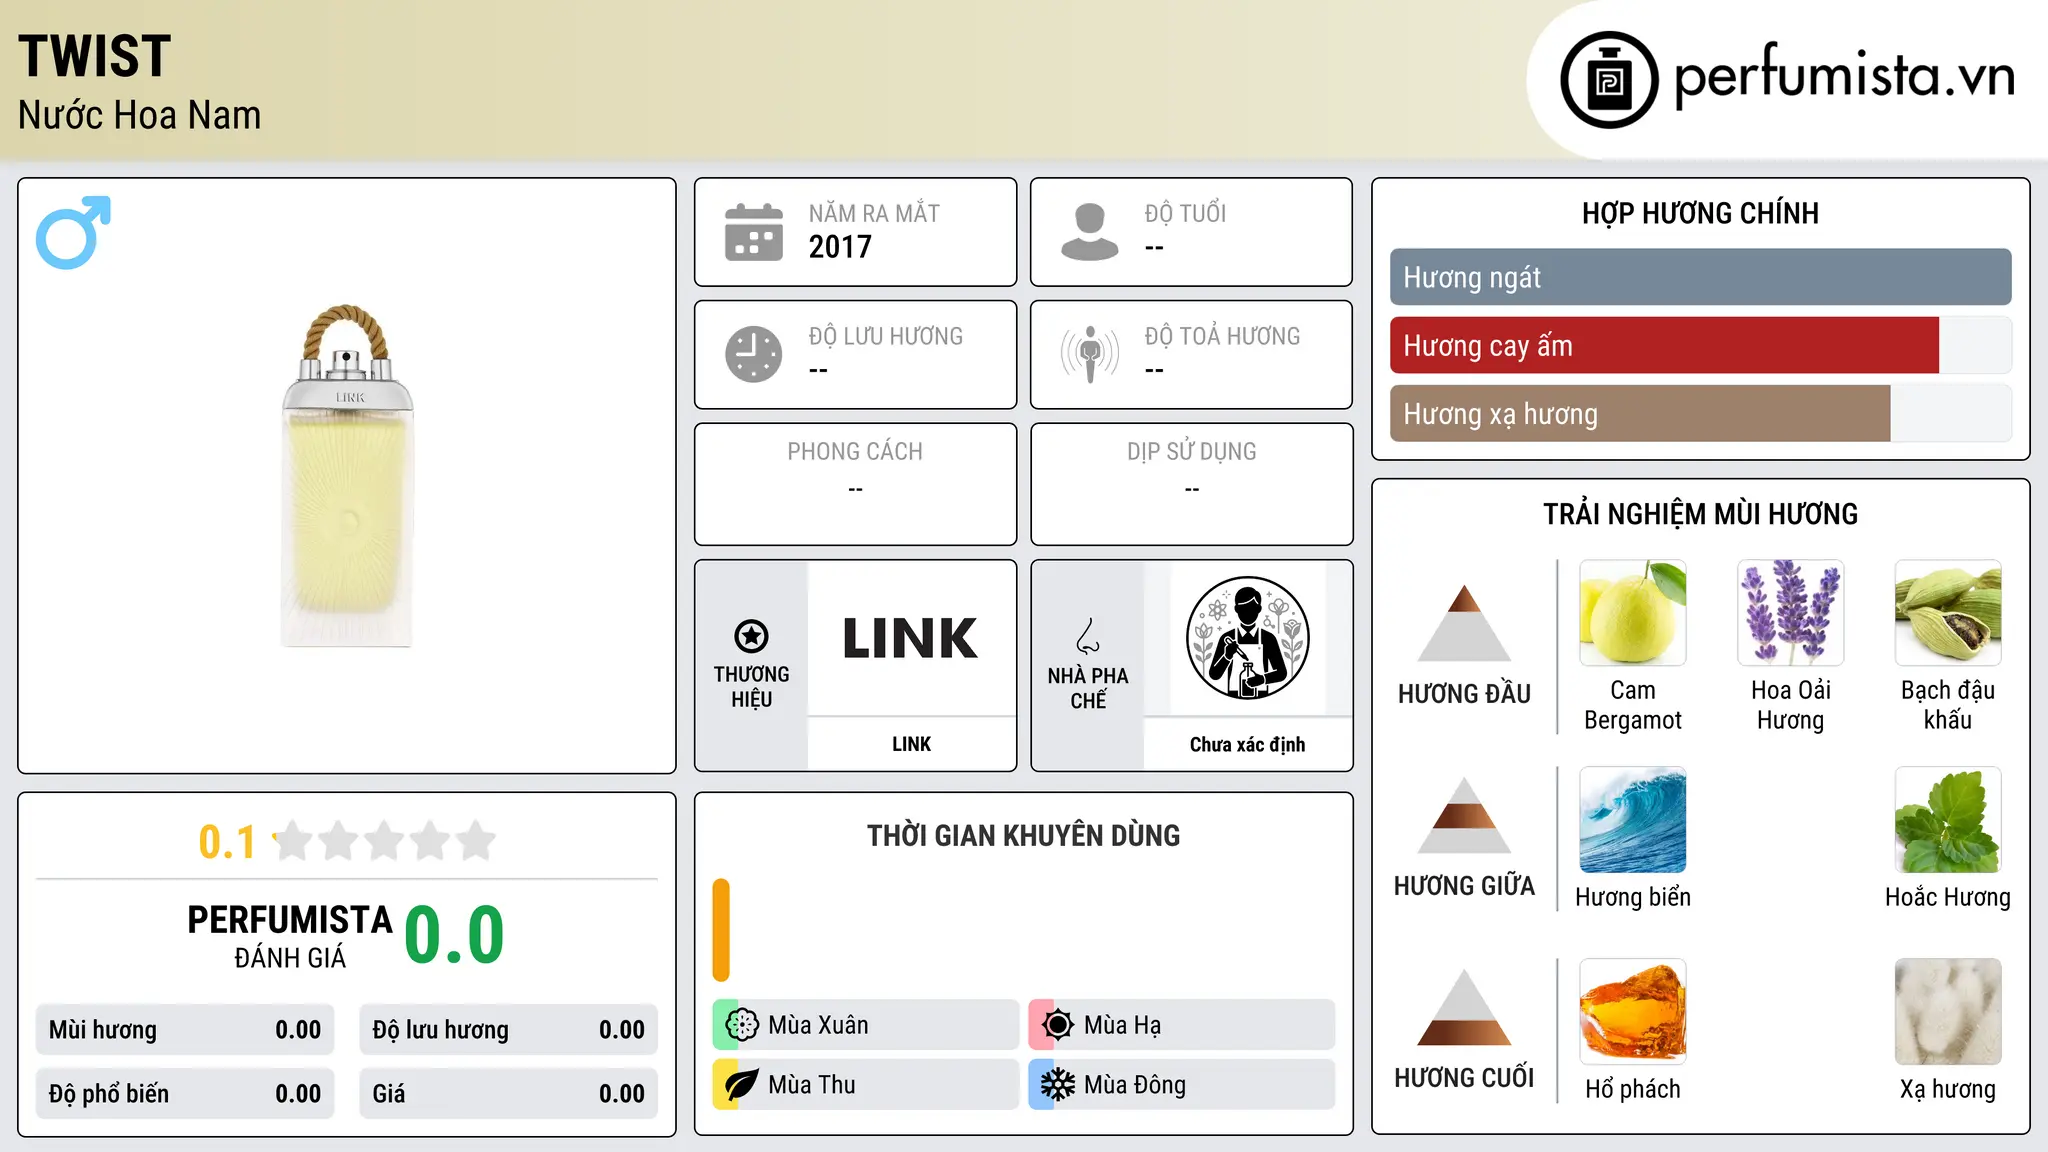Click the perfumista.vn site name text
Viewport: 2048px width, 1152px height.
pyautogui.click(x=1845, y=76)
